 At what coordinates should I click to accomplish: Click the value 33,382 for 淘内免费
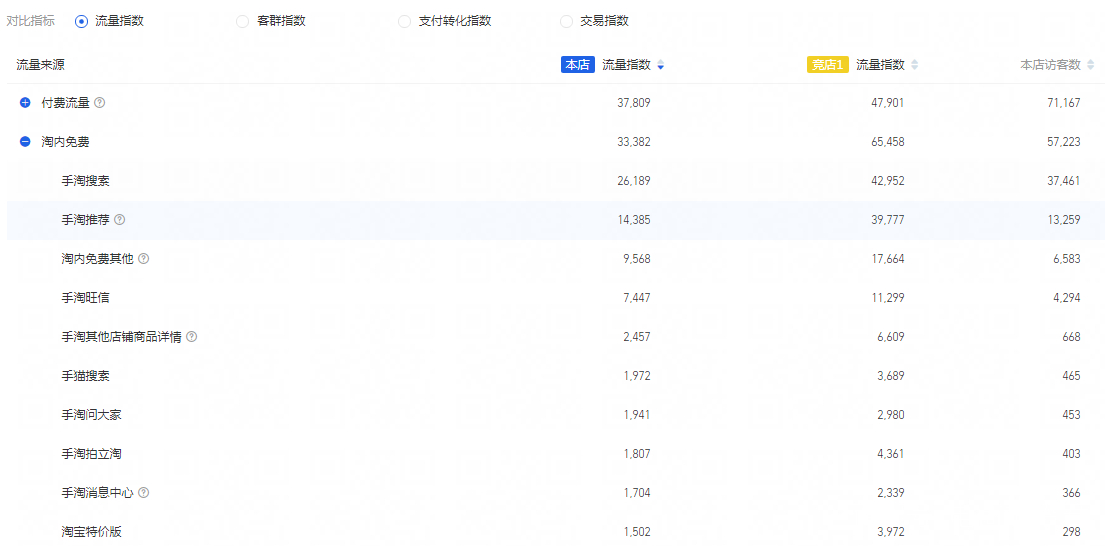[634, 142]
